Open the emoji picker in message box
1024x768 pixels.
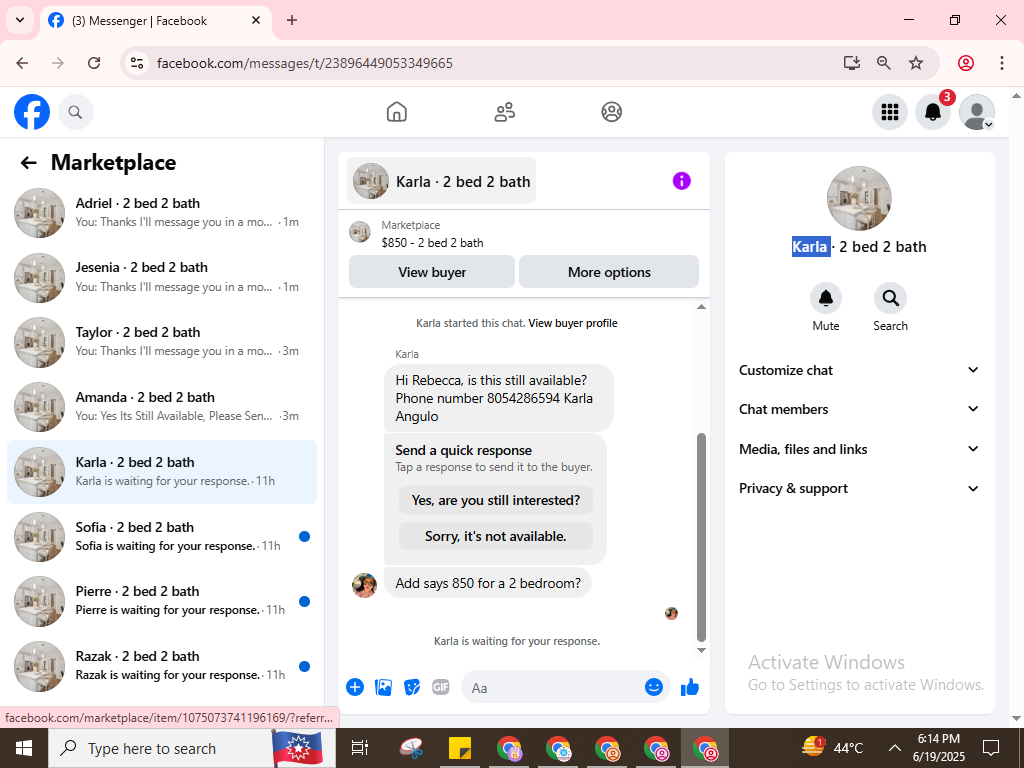(x=654, y=687)
